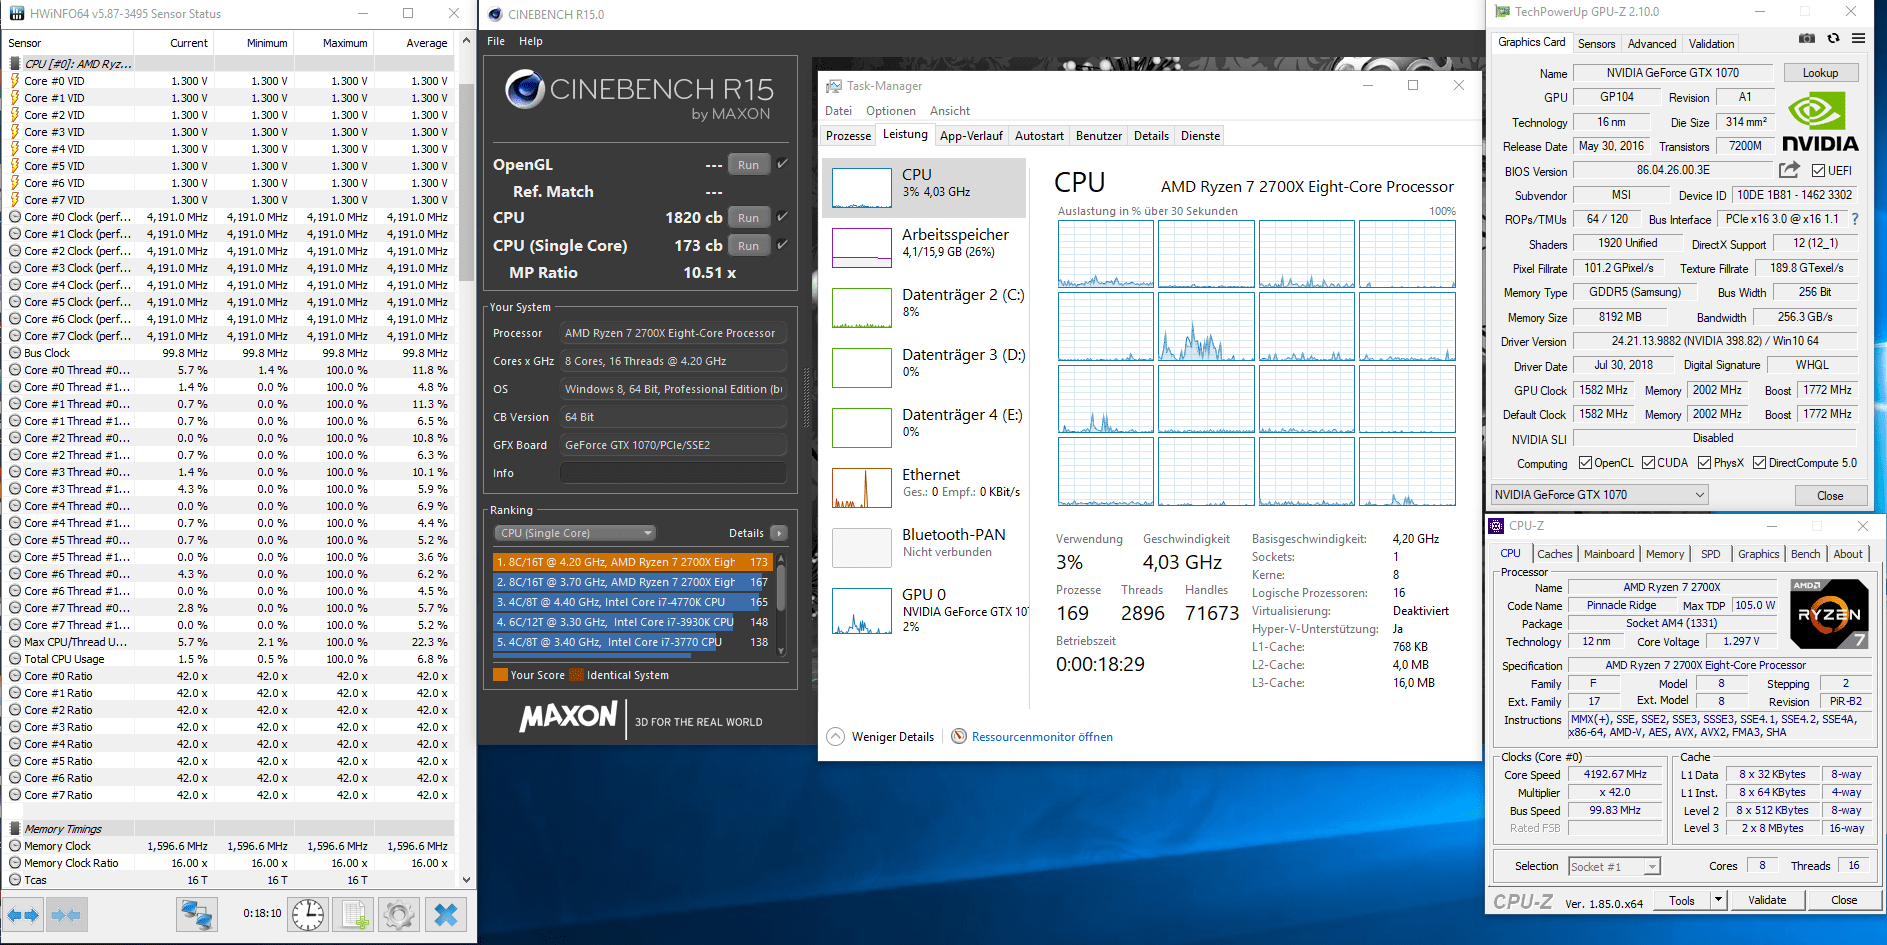Open the Optionen menu in Task Manager
Viewport: 1887px width, 945px height.
click(891, 111)
